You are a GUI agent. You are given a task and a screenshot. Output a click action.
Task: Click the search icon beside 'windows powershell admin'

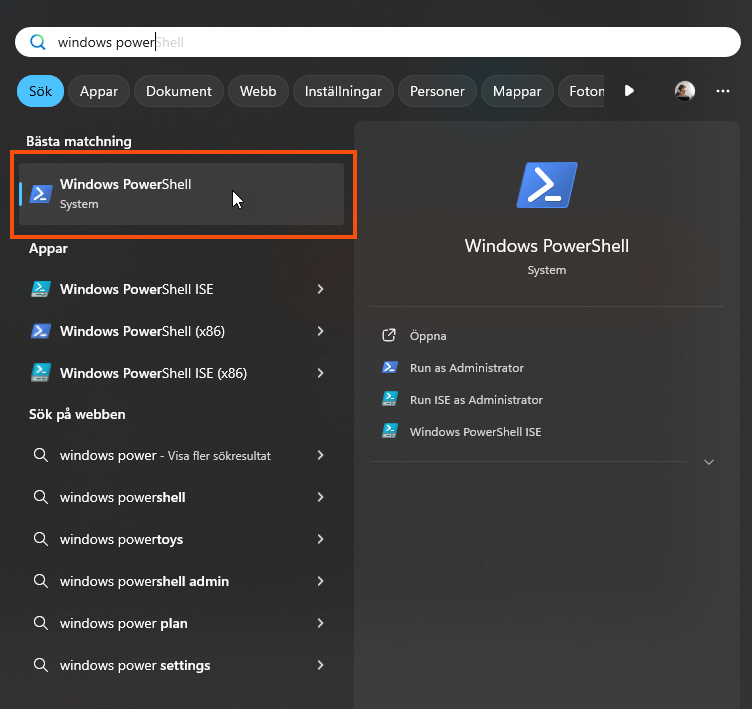tap(41, 581)
